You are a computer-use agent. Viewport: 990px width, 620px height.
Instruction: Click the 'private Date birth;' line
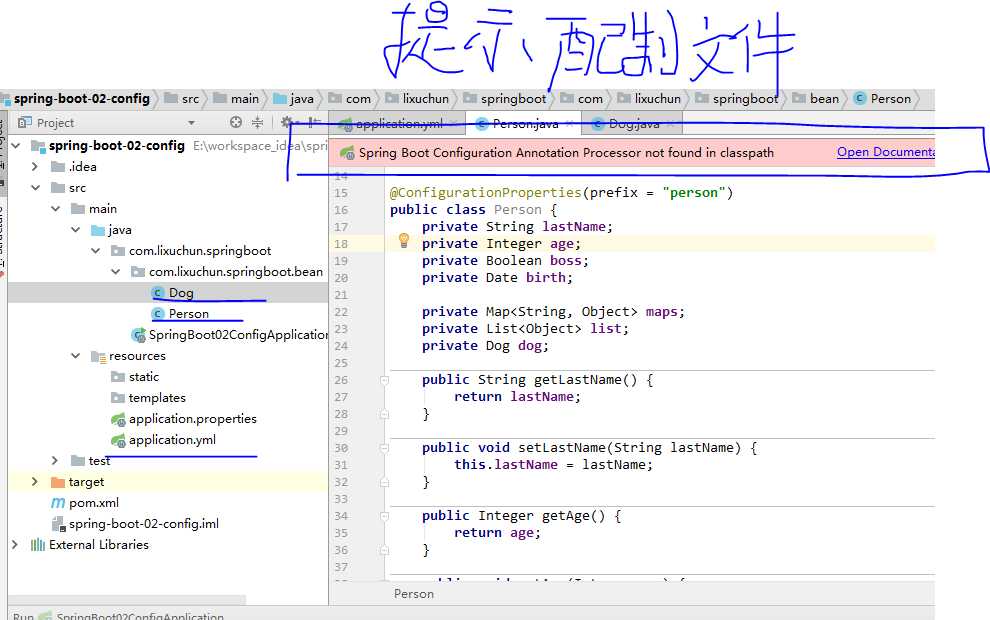coord(498,277)
